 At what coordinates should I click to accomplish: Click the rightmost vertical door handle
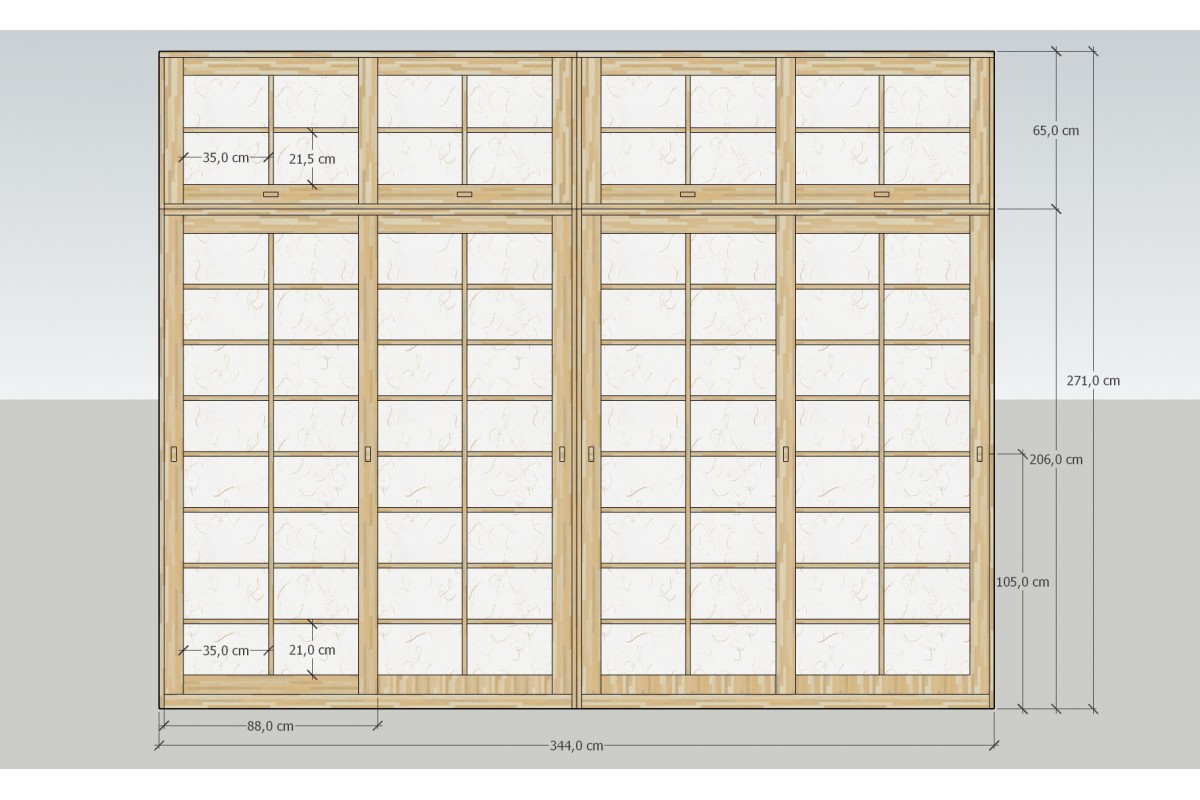pos(979,454)
